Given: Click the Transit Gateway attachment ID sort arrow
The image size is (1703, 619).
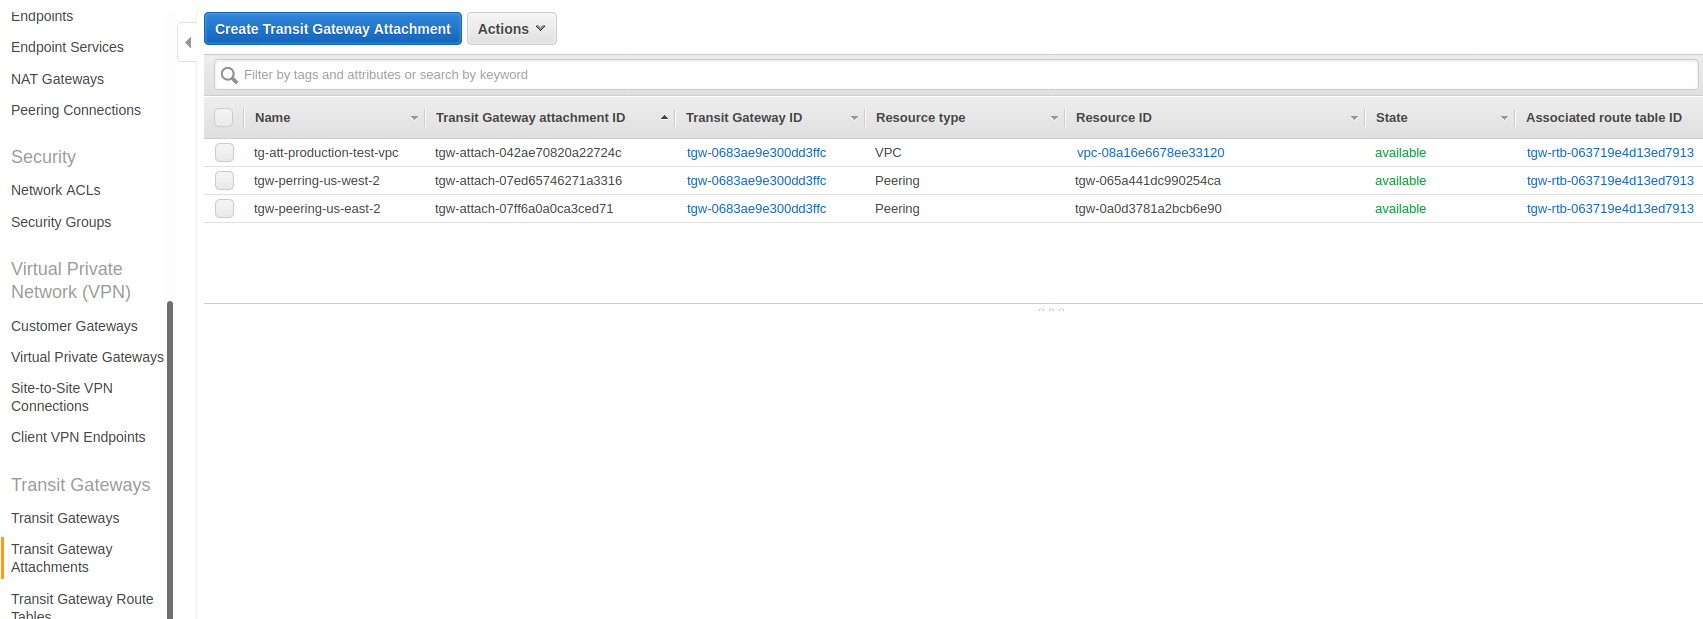Looking at the screenshot, I should click(x=664, y=118).
